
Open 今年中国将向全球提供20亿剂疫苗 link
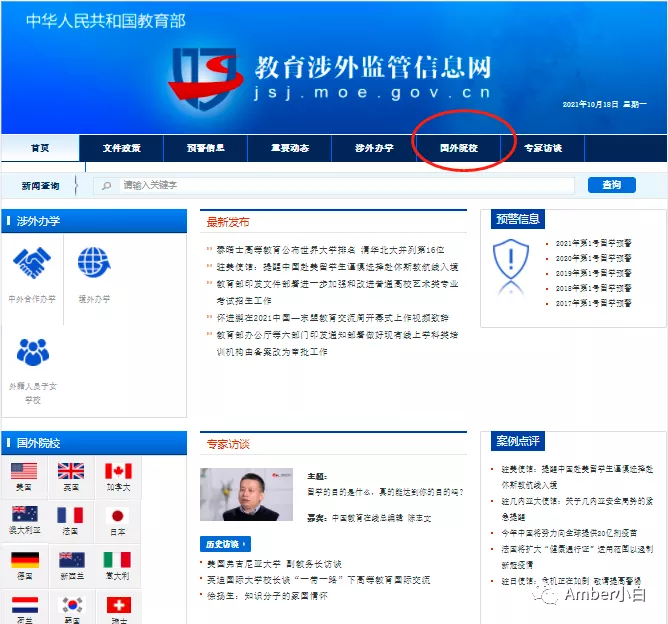click(x=569, y=533)
